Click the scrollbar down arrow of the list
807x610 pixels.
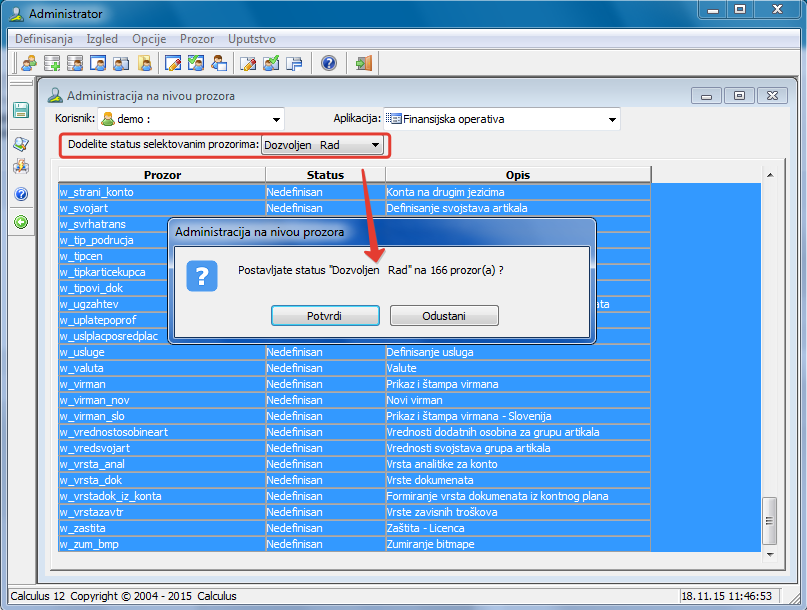coord(770,554)
